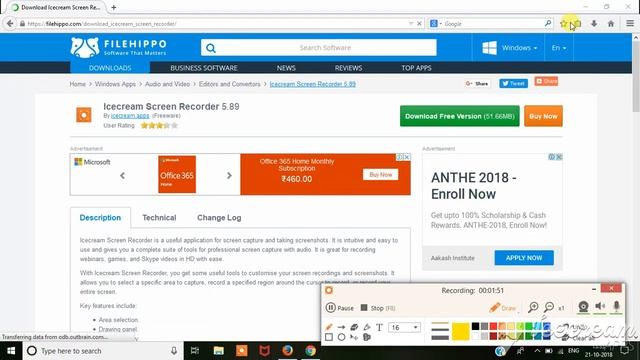Click the FileHippo logo

pos(118,47)
